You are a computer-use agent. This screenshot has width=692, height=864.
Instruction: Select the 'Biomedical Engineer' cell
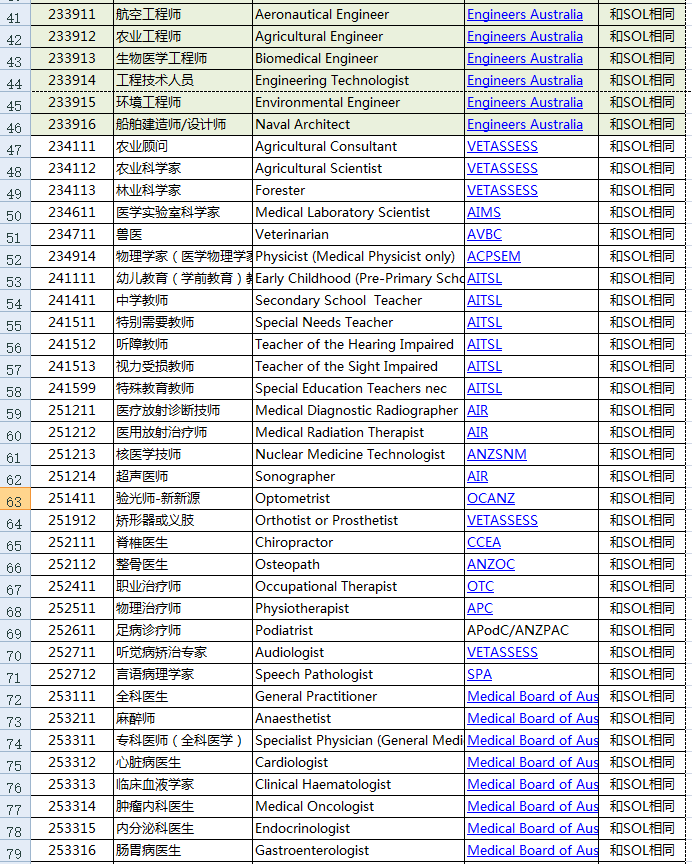point(358,58)
